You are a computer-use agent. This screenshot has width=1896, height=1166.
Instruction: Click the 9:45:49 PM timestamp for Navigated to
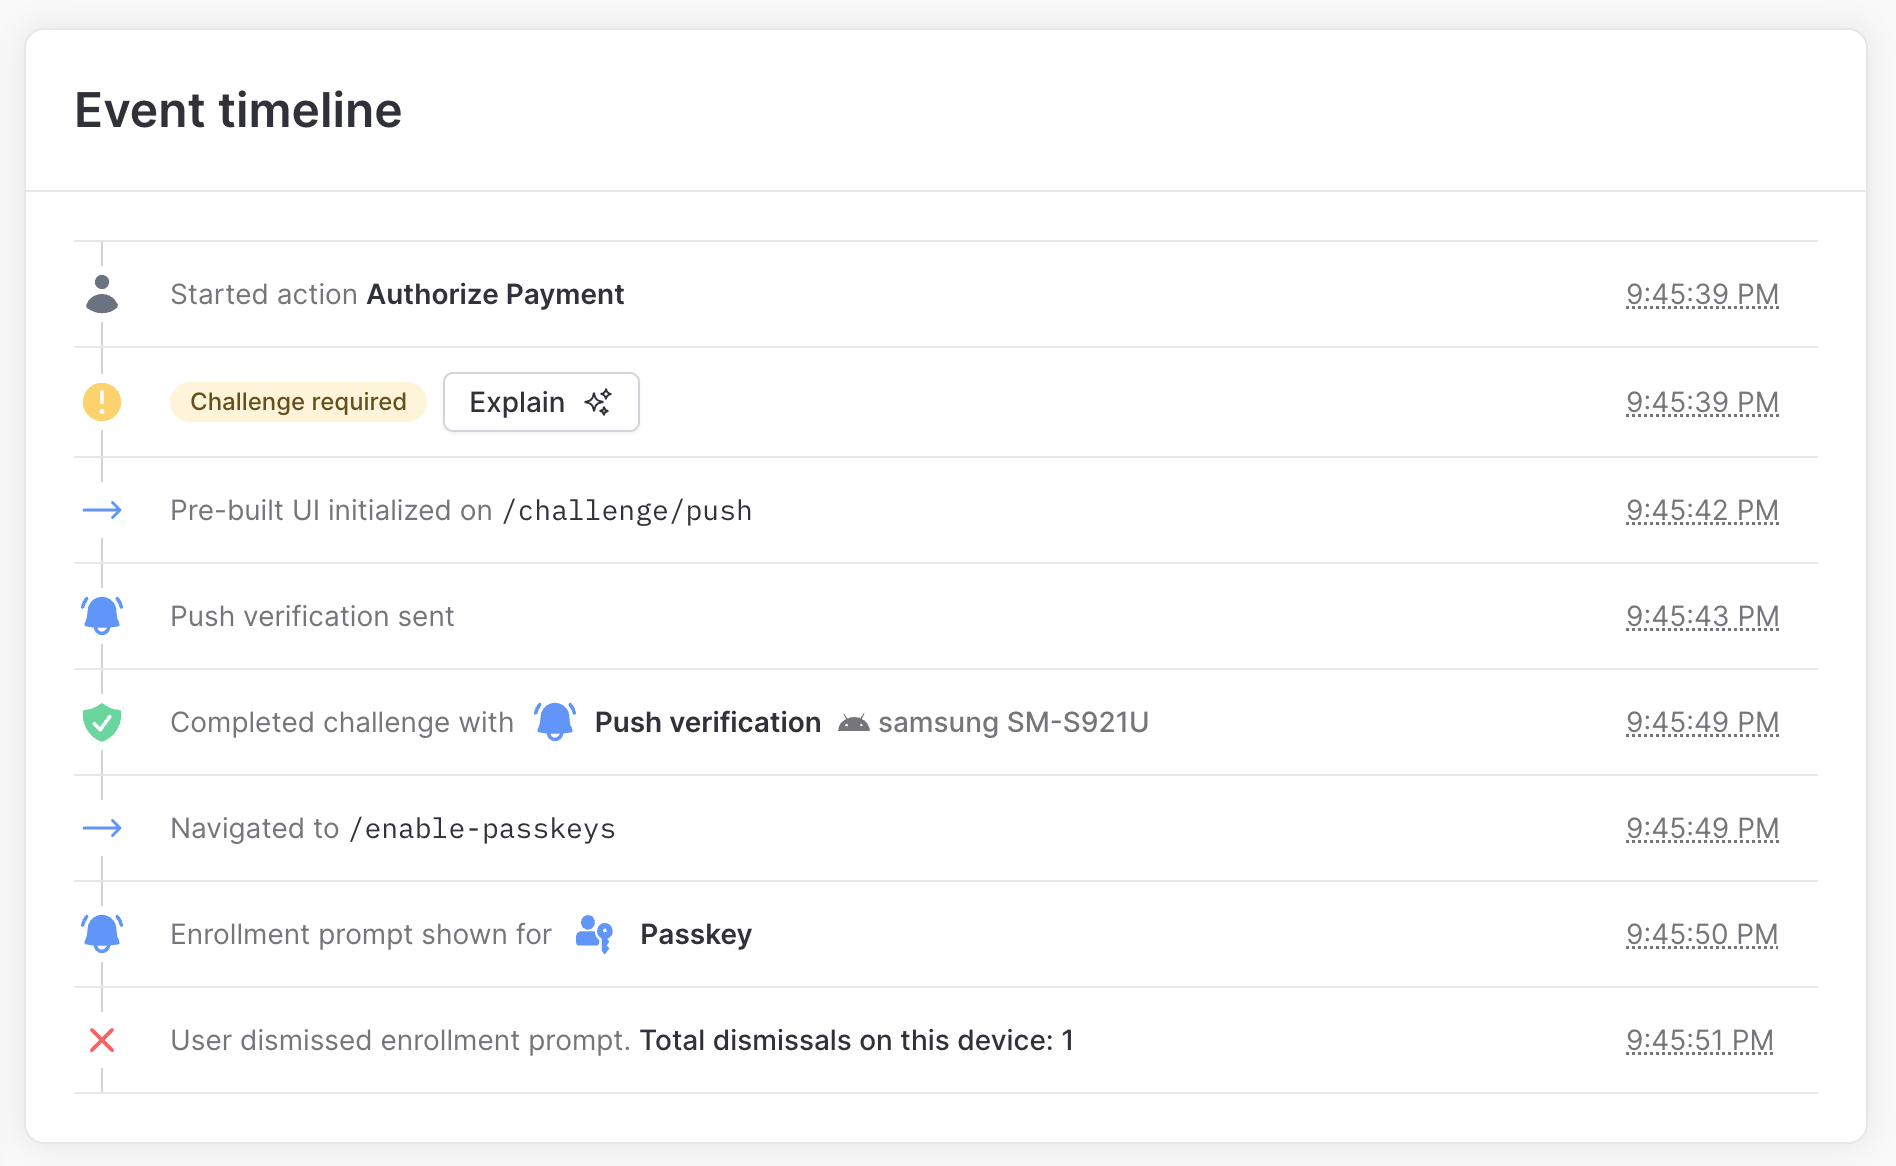(1702, 828)
